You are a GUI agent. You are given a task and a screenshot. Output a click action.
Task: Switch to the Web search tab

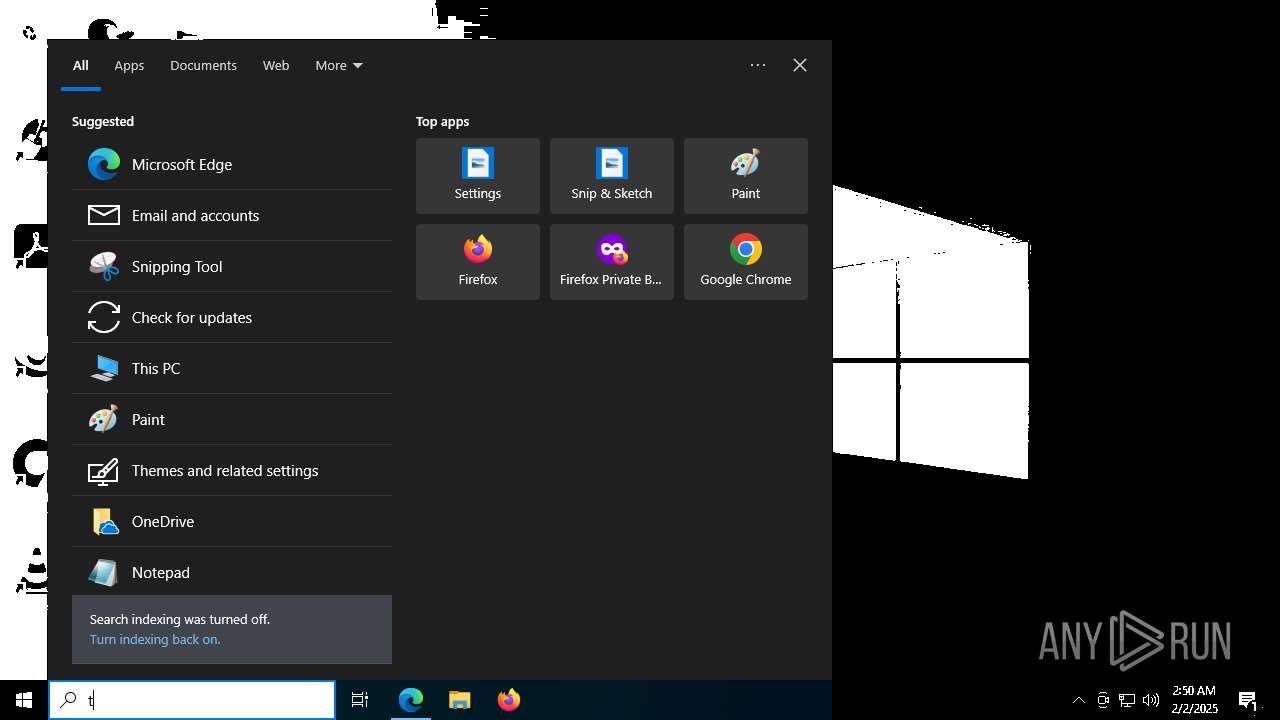(276, 65)
